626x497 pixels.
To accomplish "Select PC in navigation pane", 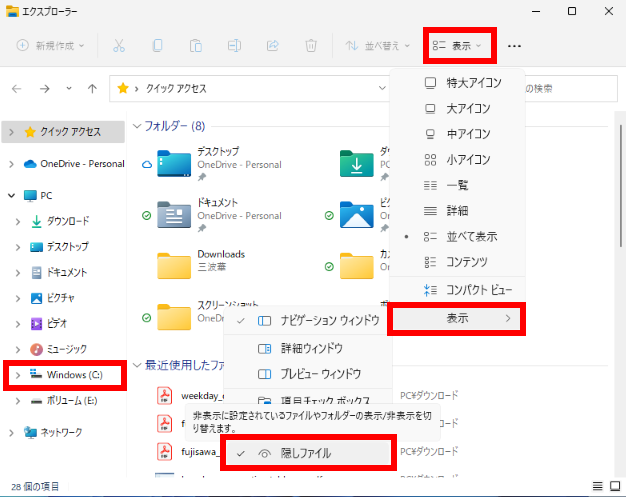I will coord(38,196).
